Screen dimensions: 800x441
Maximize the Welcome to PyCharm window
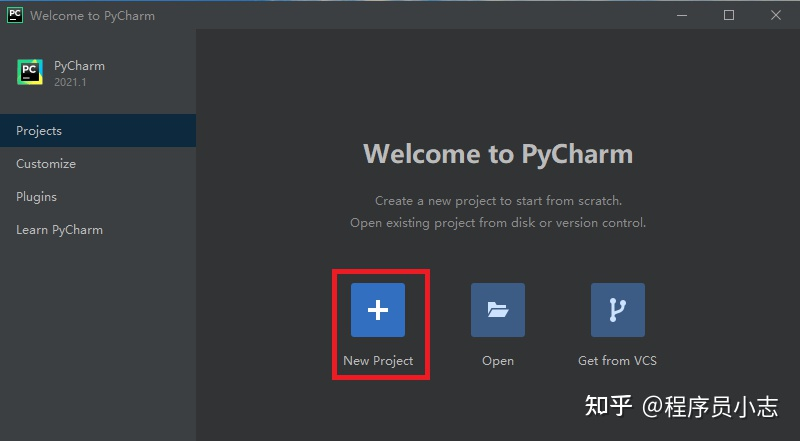(729, 15)
